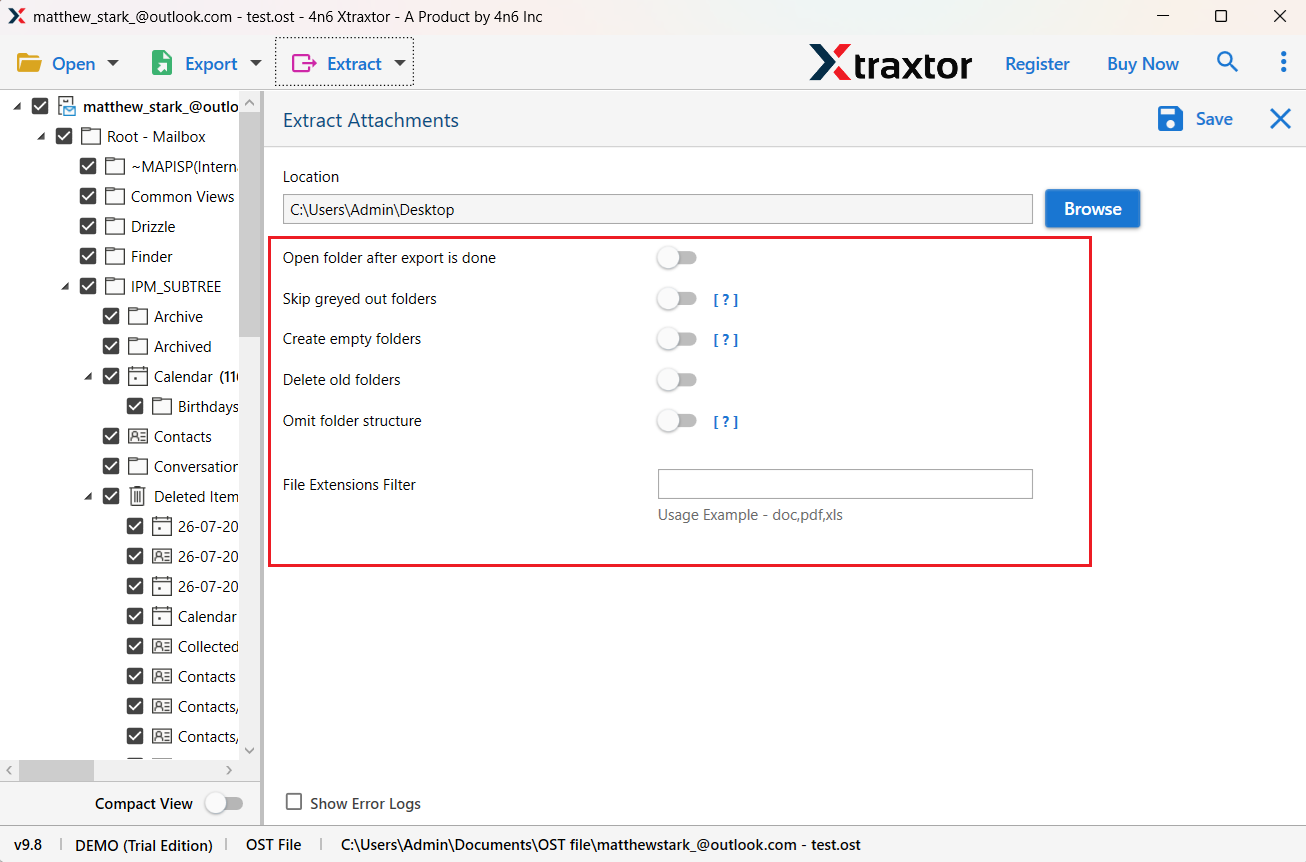
Task: Close the Extract Attachments panel with X
Action: click(x=1280, y=120)
